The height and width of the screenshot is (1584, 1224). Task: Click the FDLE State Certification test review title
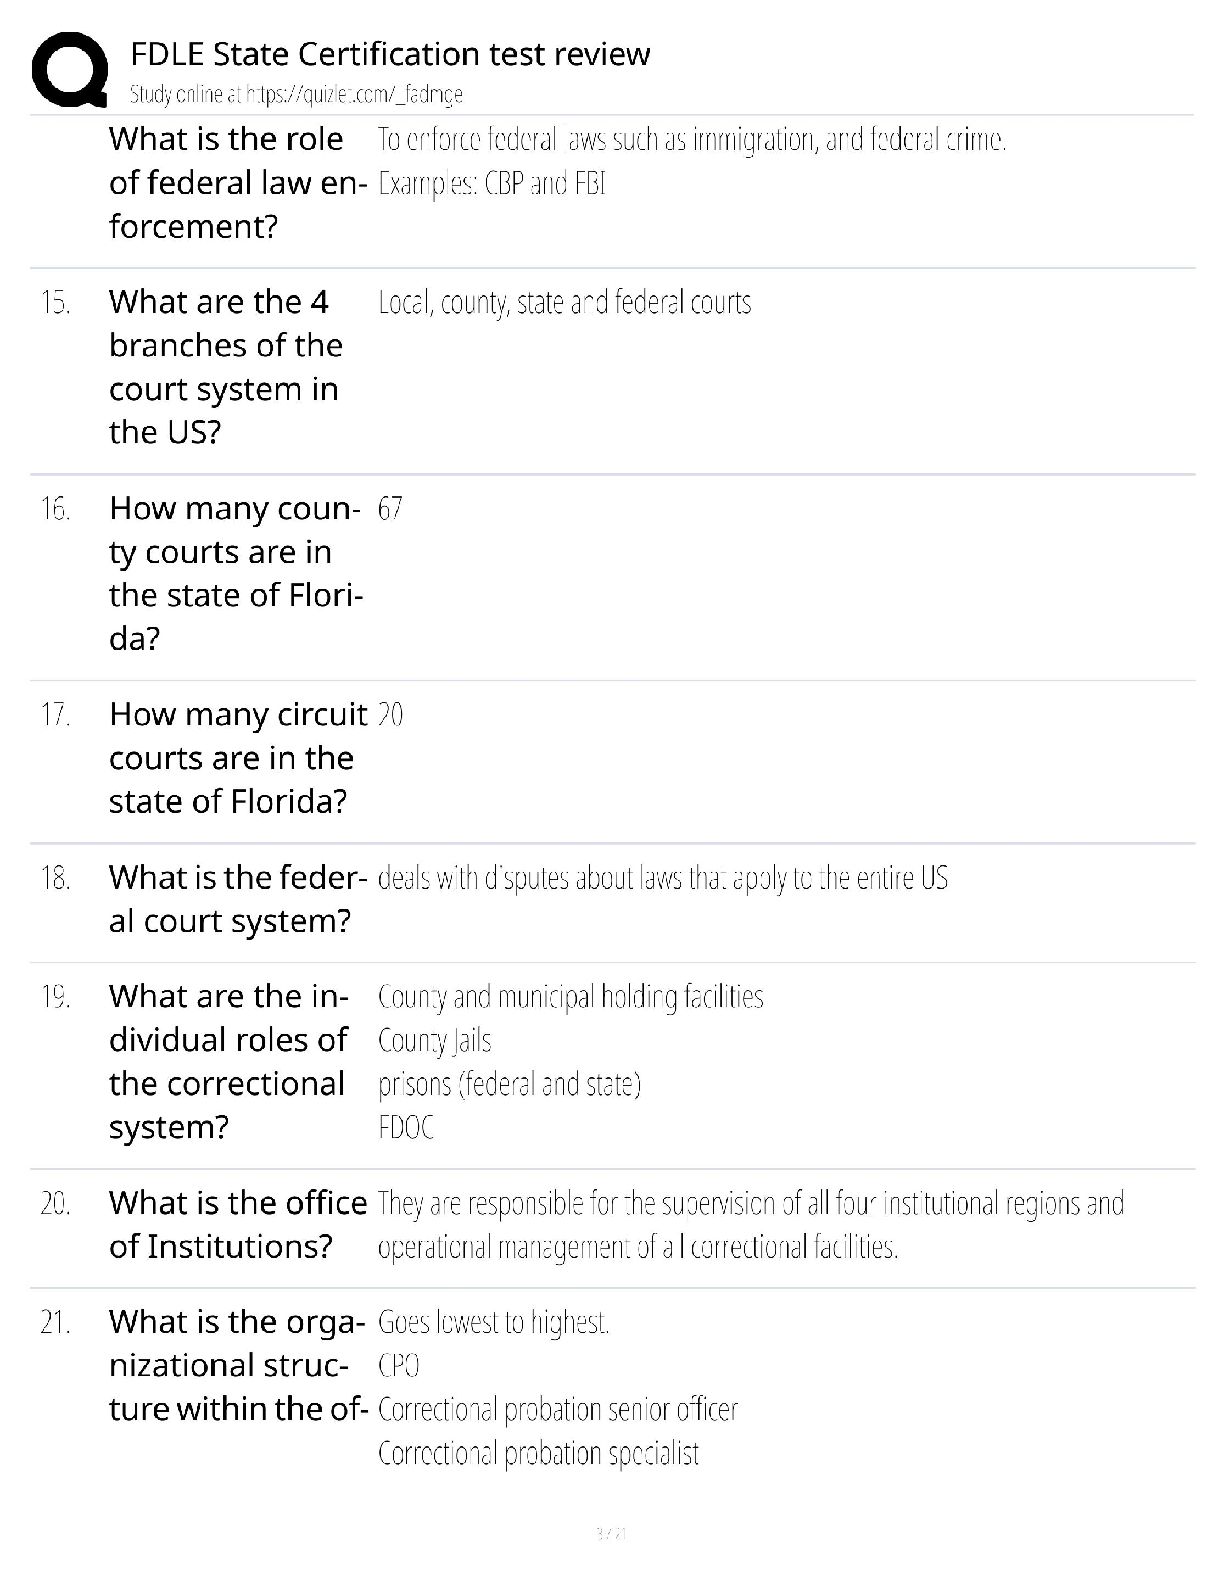click(390, 53)
